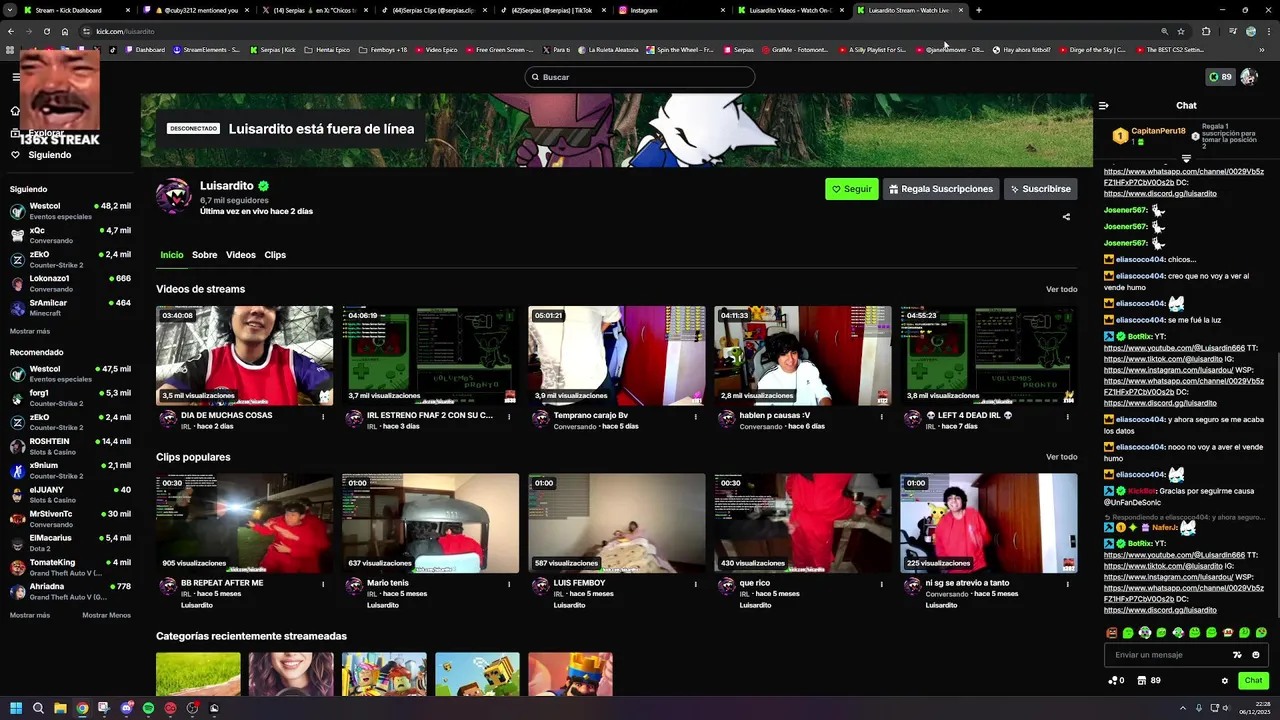Open the Luisardito channel avatar
The width and height of the screenshot is (1280, 720).
click(x=174, y=196)
